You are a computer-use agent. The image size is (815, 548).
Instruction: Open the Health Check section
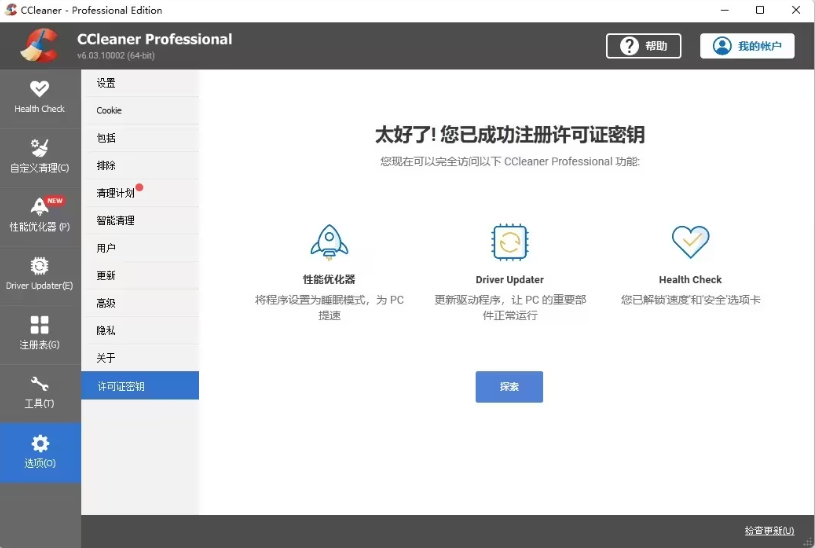pyautogui.click(x=40, y=98)
